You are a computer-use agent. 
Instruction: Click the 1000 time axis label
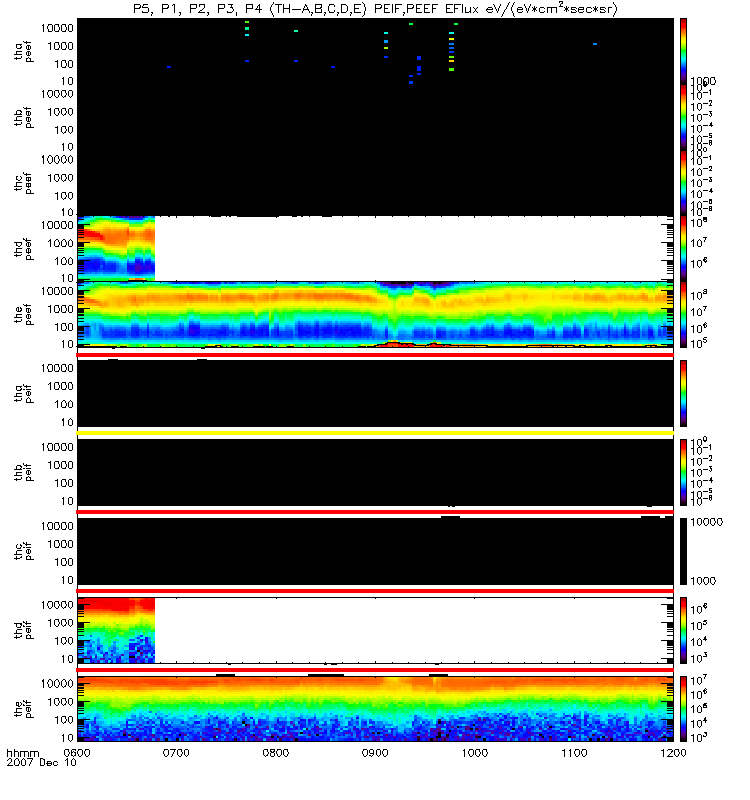[x=474, y=753]
